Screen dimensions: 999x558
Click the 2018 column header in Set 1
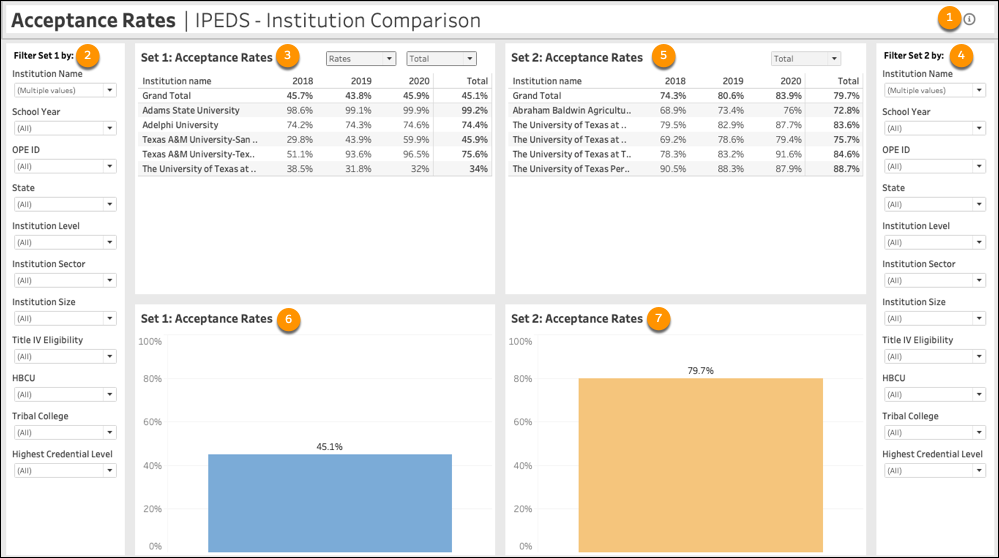(x=303, y=81)
